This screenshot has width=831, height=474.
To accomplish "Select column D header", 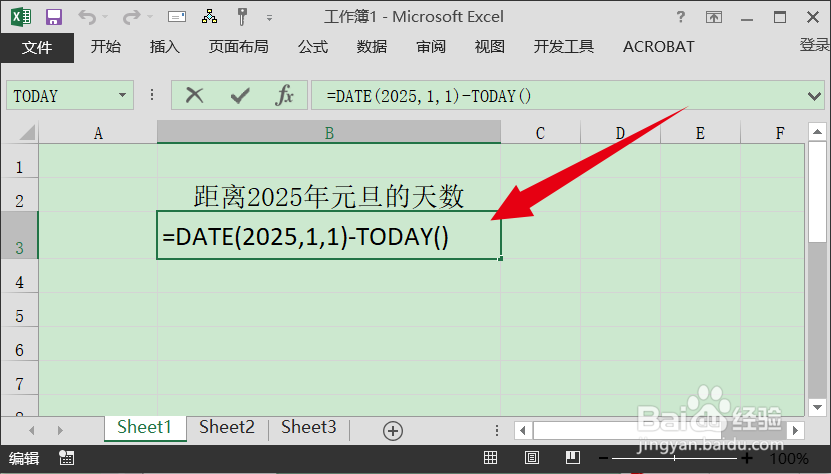I will pyautogui.click(x=621, y=133).
